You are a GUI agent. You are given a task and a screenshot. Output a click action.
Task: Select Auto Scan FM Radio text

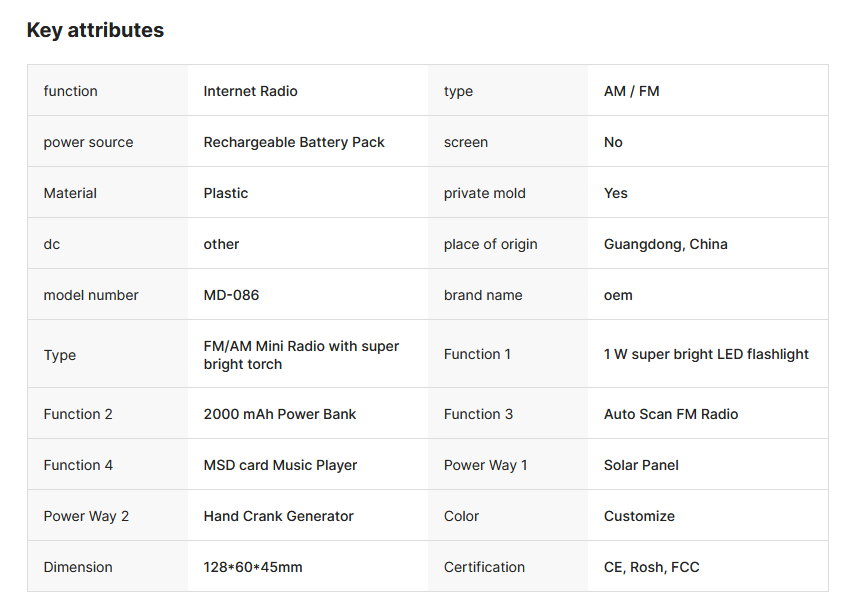click(671, 414)
